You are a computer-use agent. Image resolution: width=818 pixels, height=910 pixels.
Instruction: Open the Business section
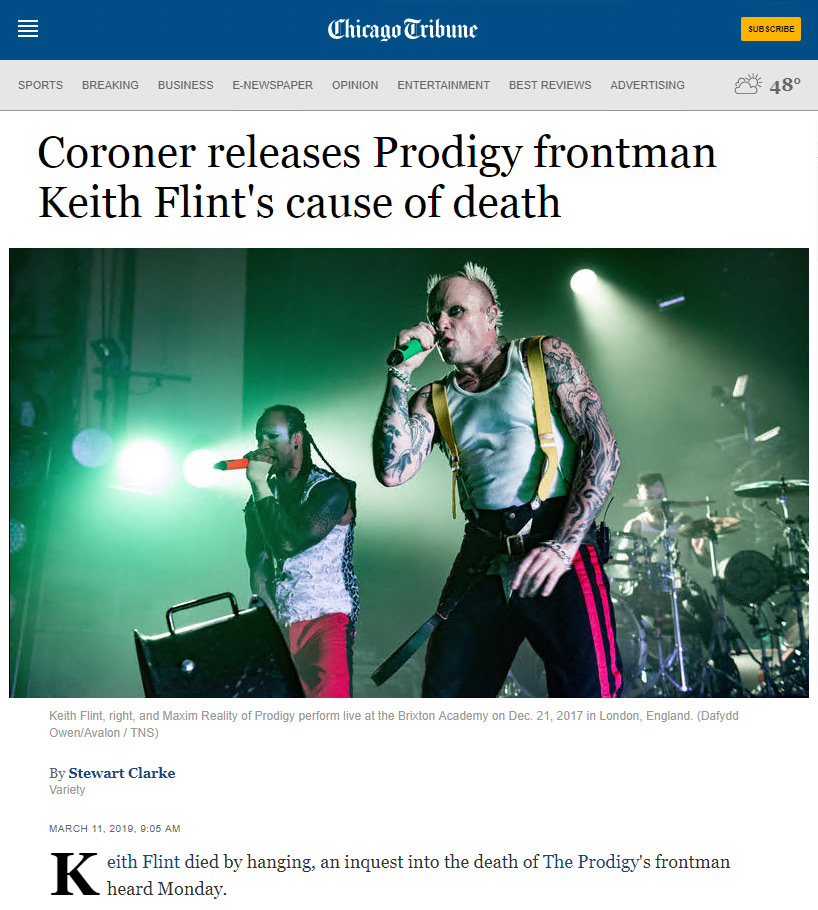(186, 85)
